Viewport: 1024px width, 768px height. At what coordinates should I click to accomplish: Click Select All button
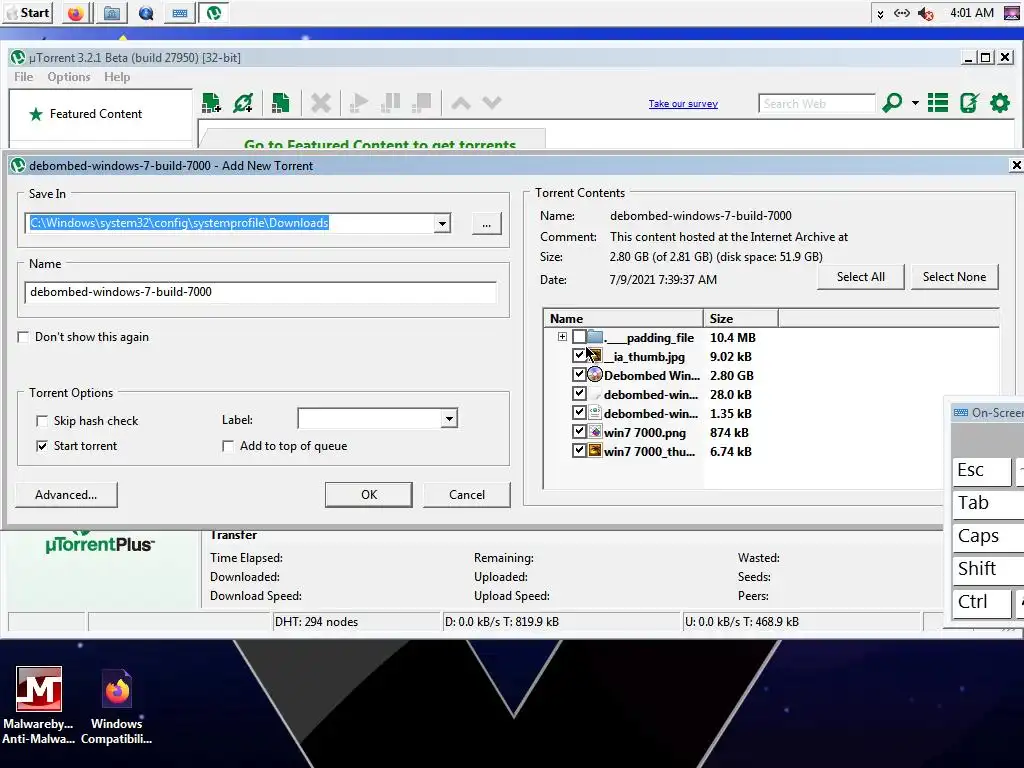click(861, 277)
